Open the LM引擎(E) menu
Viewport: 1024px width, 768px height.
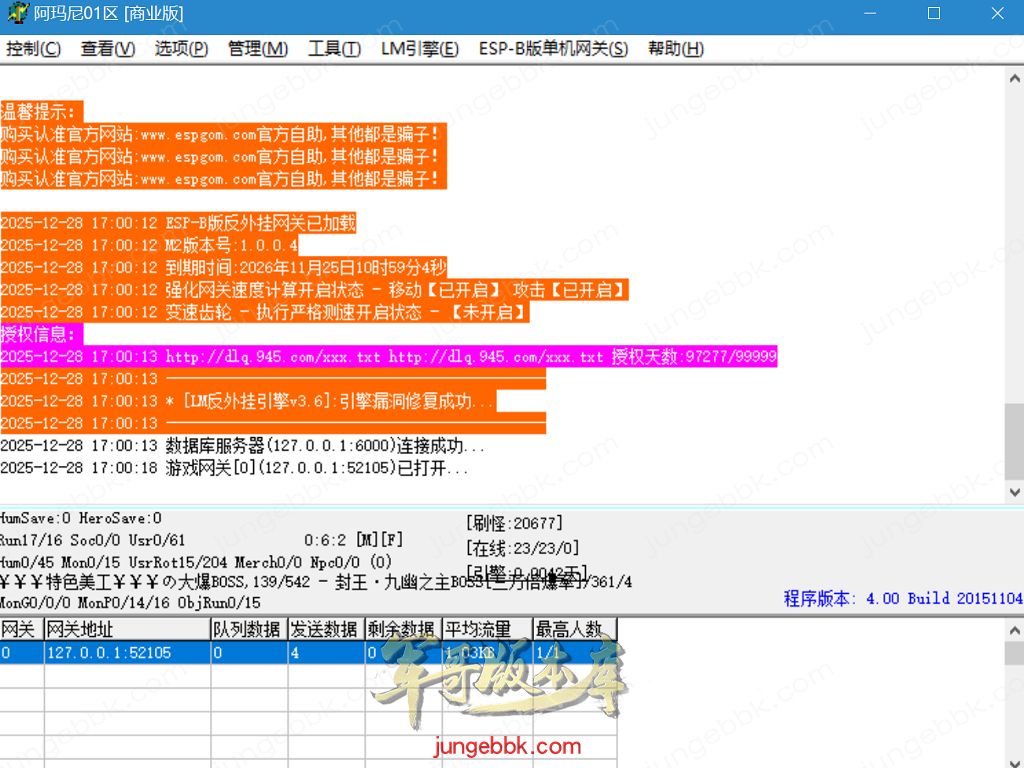tap(419, 49)
